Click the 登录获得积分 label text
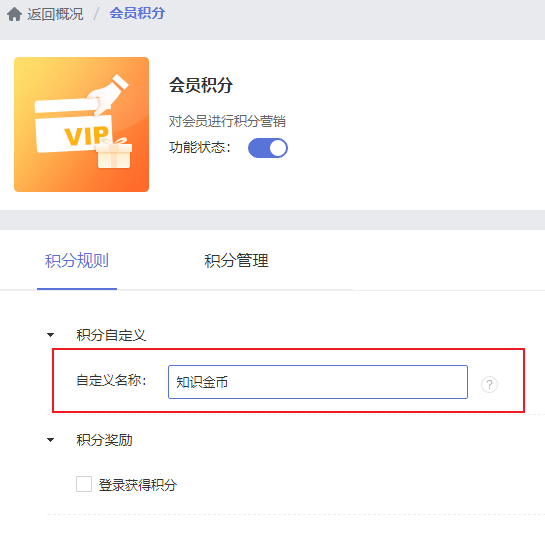545x543 pixels. click(x=138, y=485)
